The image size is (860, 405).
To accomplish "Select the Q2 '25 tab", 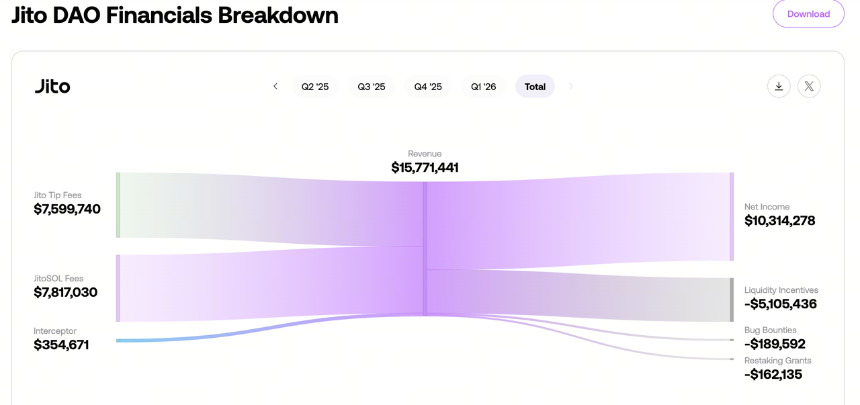I will click(315, 86).
